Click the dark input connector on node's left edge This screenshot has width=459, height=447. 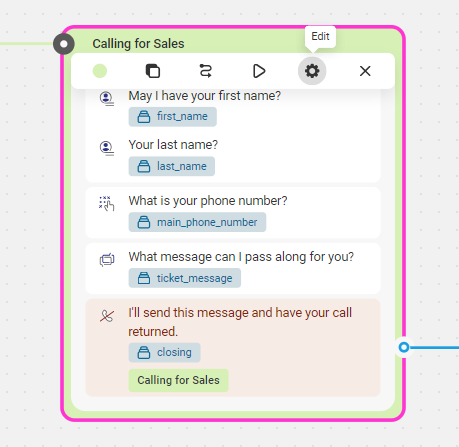pyautogui.click(x=64, y=44)
